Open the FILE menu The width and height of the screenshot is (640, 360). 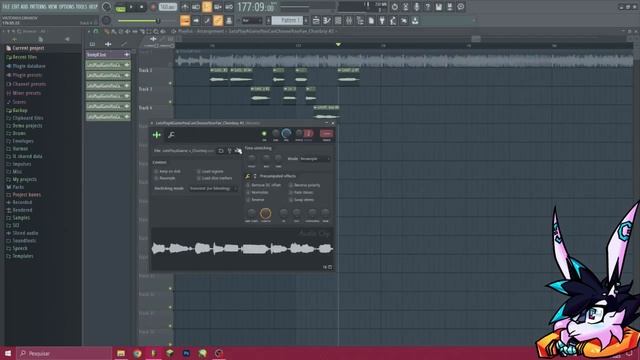click(6, 7)
